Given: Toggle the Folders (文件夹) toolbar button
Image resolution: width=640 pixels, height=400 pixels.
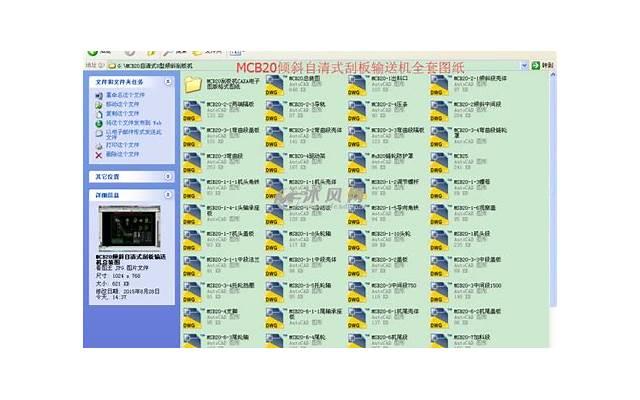Looking at the screenshot, I should [x=208, y=52].
